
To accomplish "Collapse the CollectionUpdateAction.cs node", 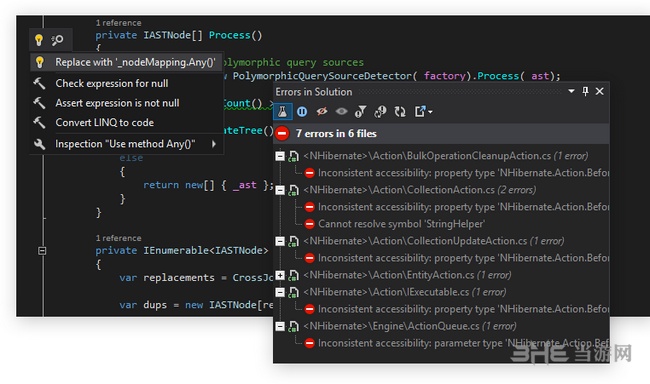I will click(x=280, y=241).
